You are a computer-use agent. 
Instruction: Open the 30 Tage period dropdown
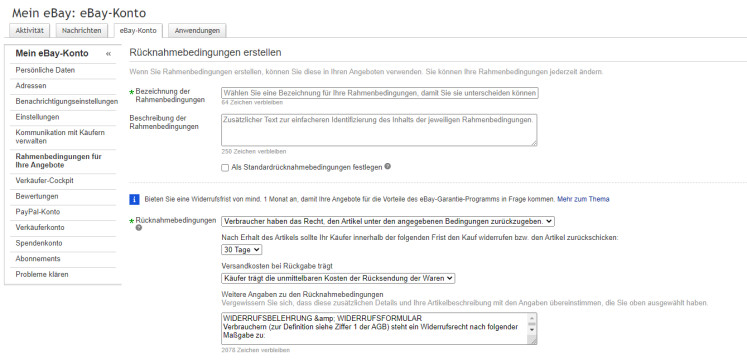click(242, 250)
